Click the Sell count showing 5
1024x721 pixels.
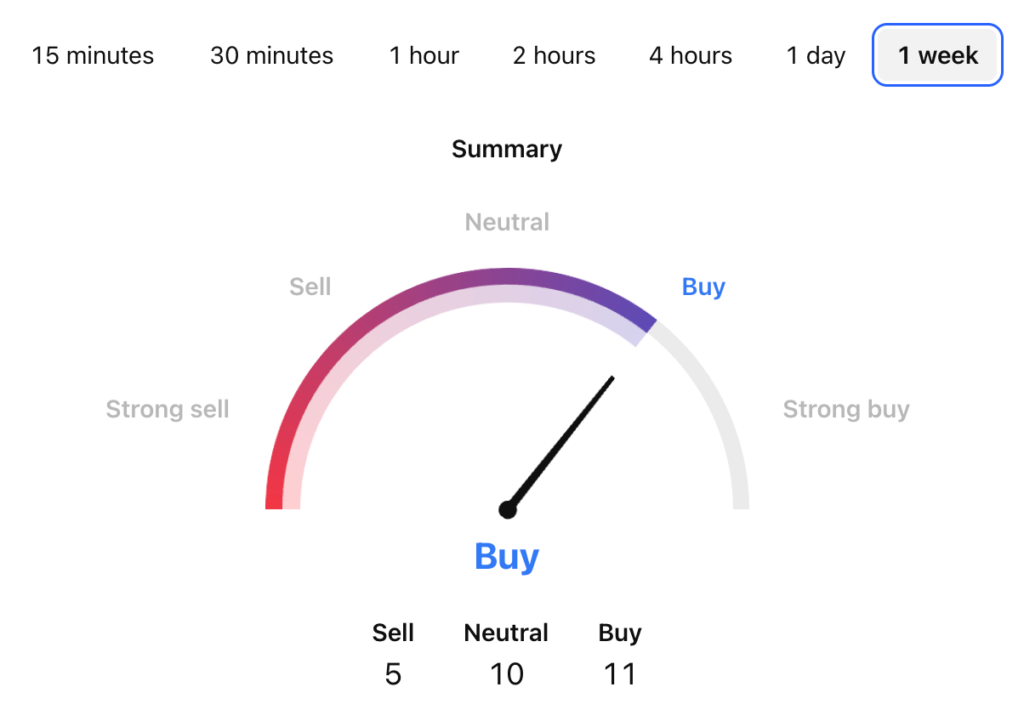(x=393, y=674)
